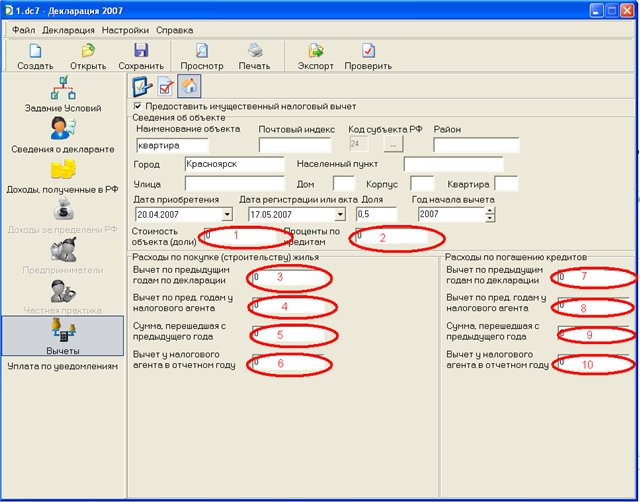Viewport: 640px width, 502px height.
Task: Click the ellipsis button beside Код субъекта РФ
Action: point(391,145)
